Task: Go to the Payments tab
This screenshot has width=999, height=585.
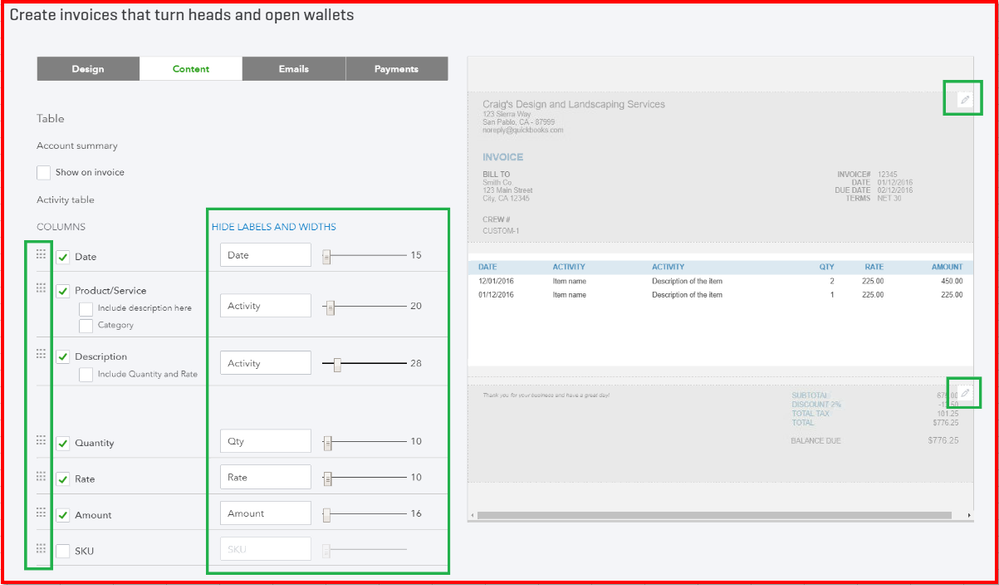Action: [x=396, y=69]
